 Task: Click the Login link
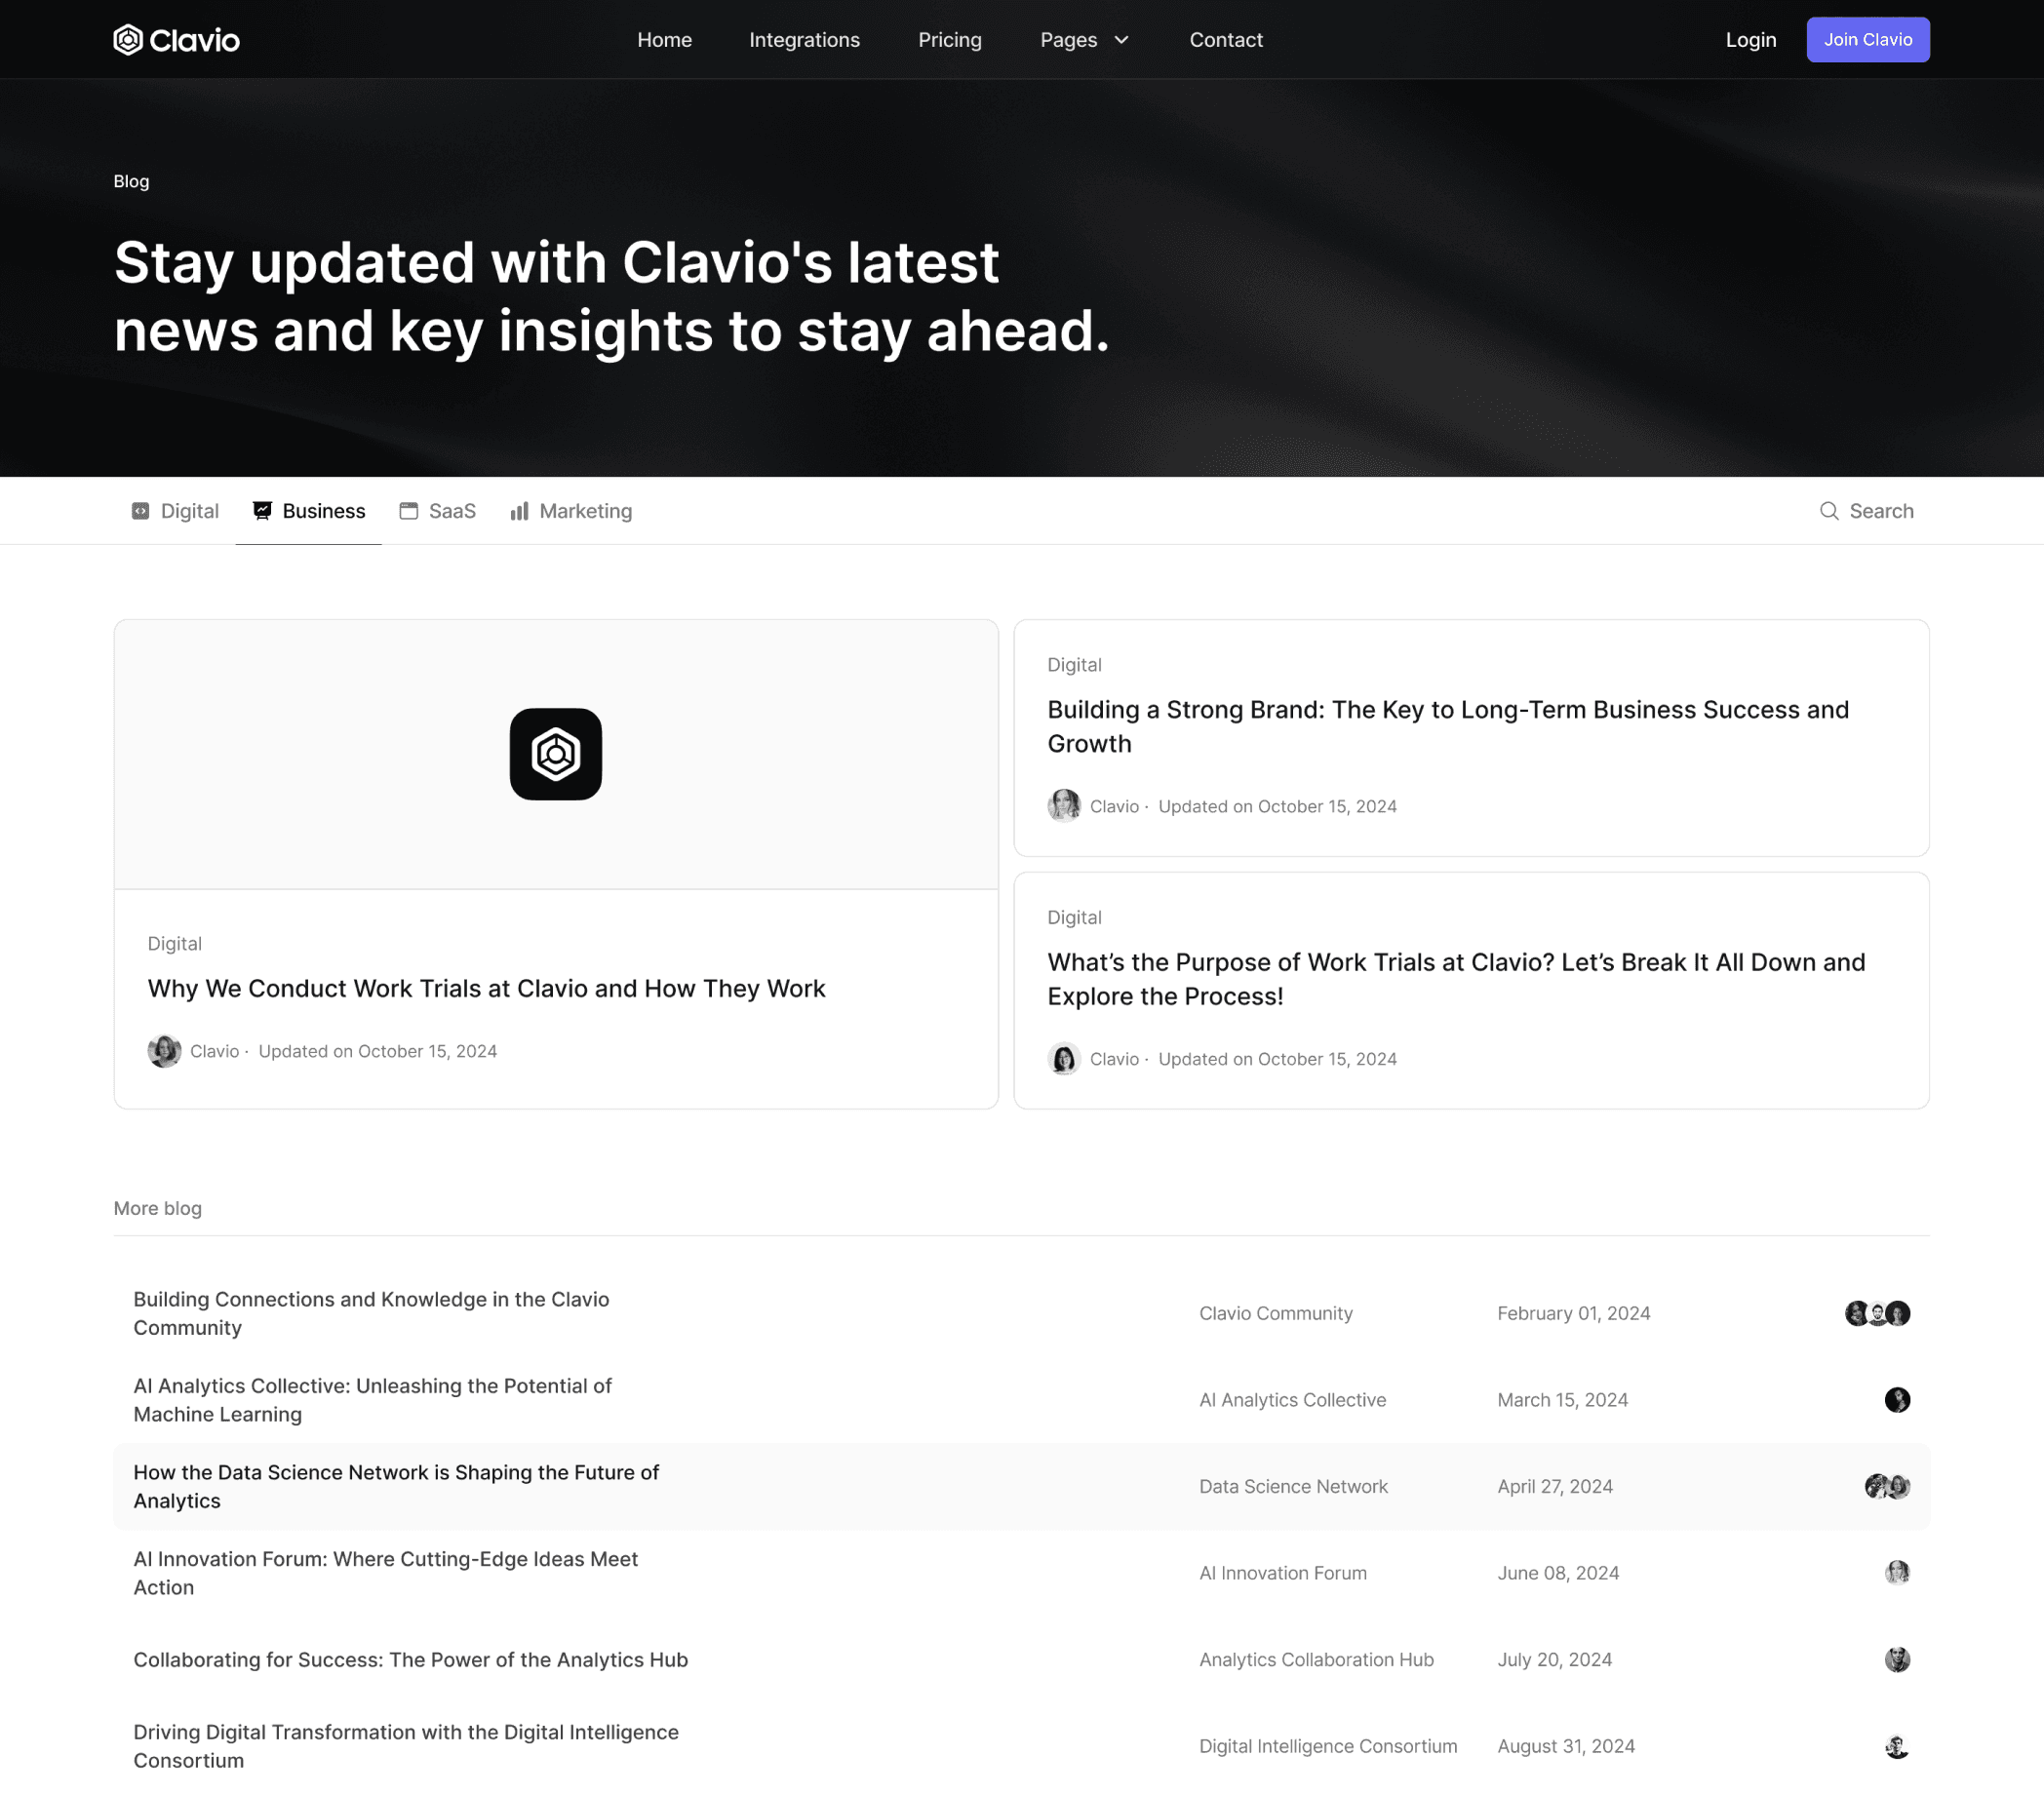1751,40
